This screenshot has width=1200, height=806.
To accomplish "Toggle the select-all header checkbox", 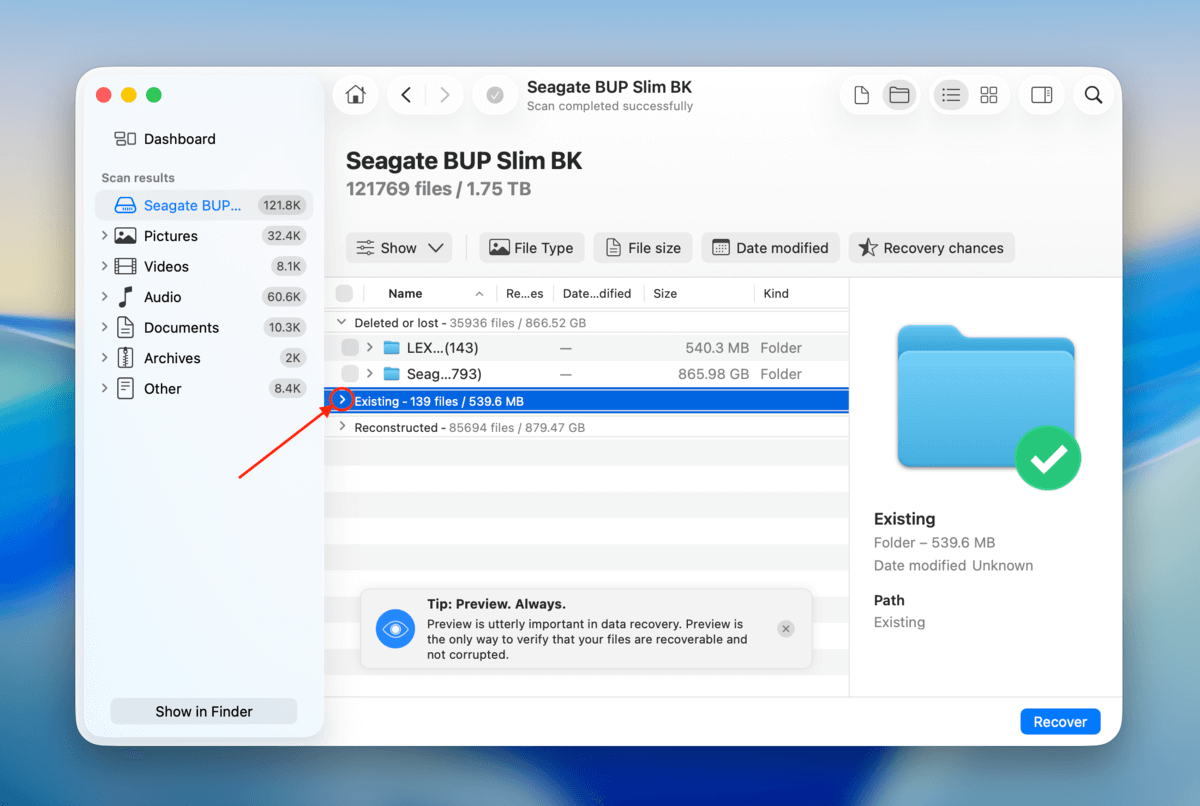I will coord(344,294).
